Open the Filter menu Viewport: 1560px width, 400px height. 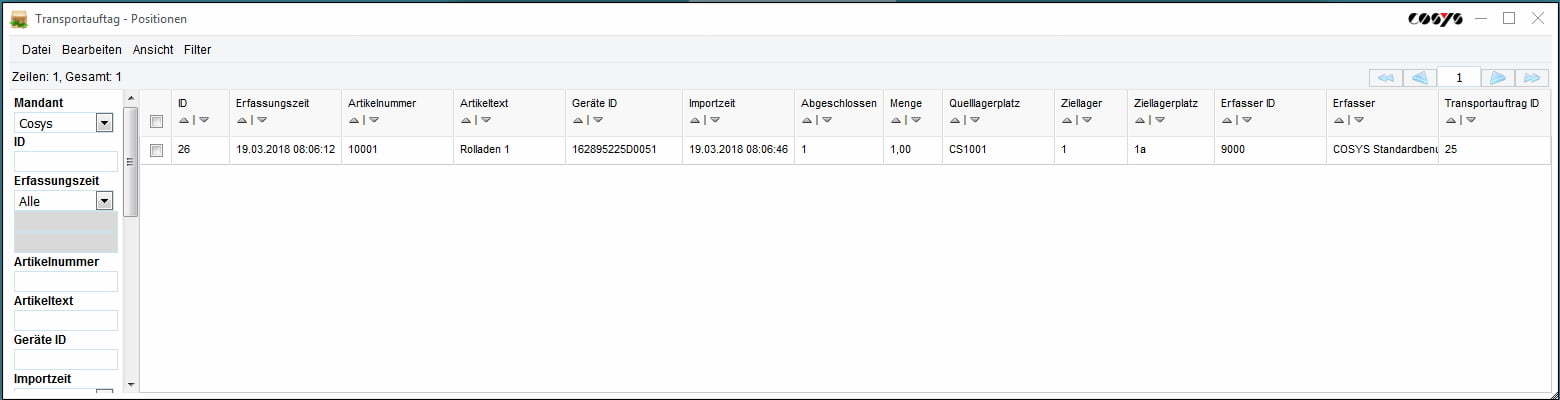[x=198, y=49]
